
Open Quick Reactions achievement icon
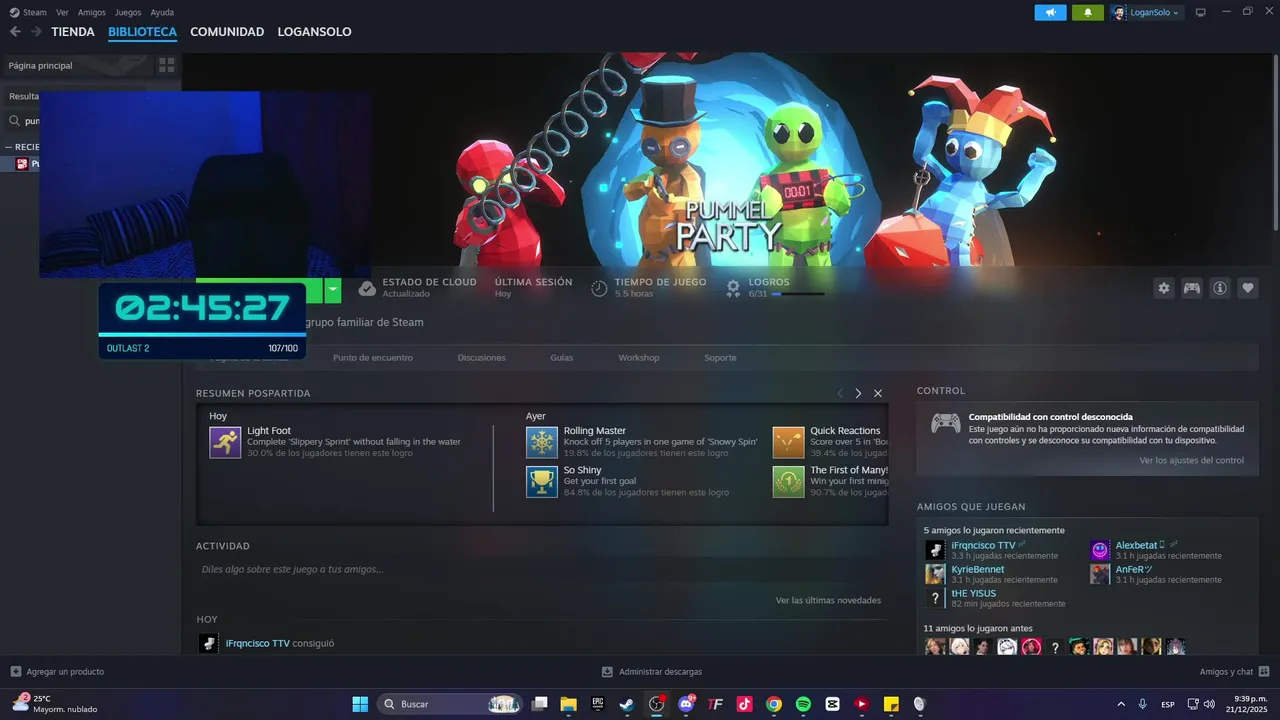(x=788, y=442)
